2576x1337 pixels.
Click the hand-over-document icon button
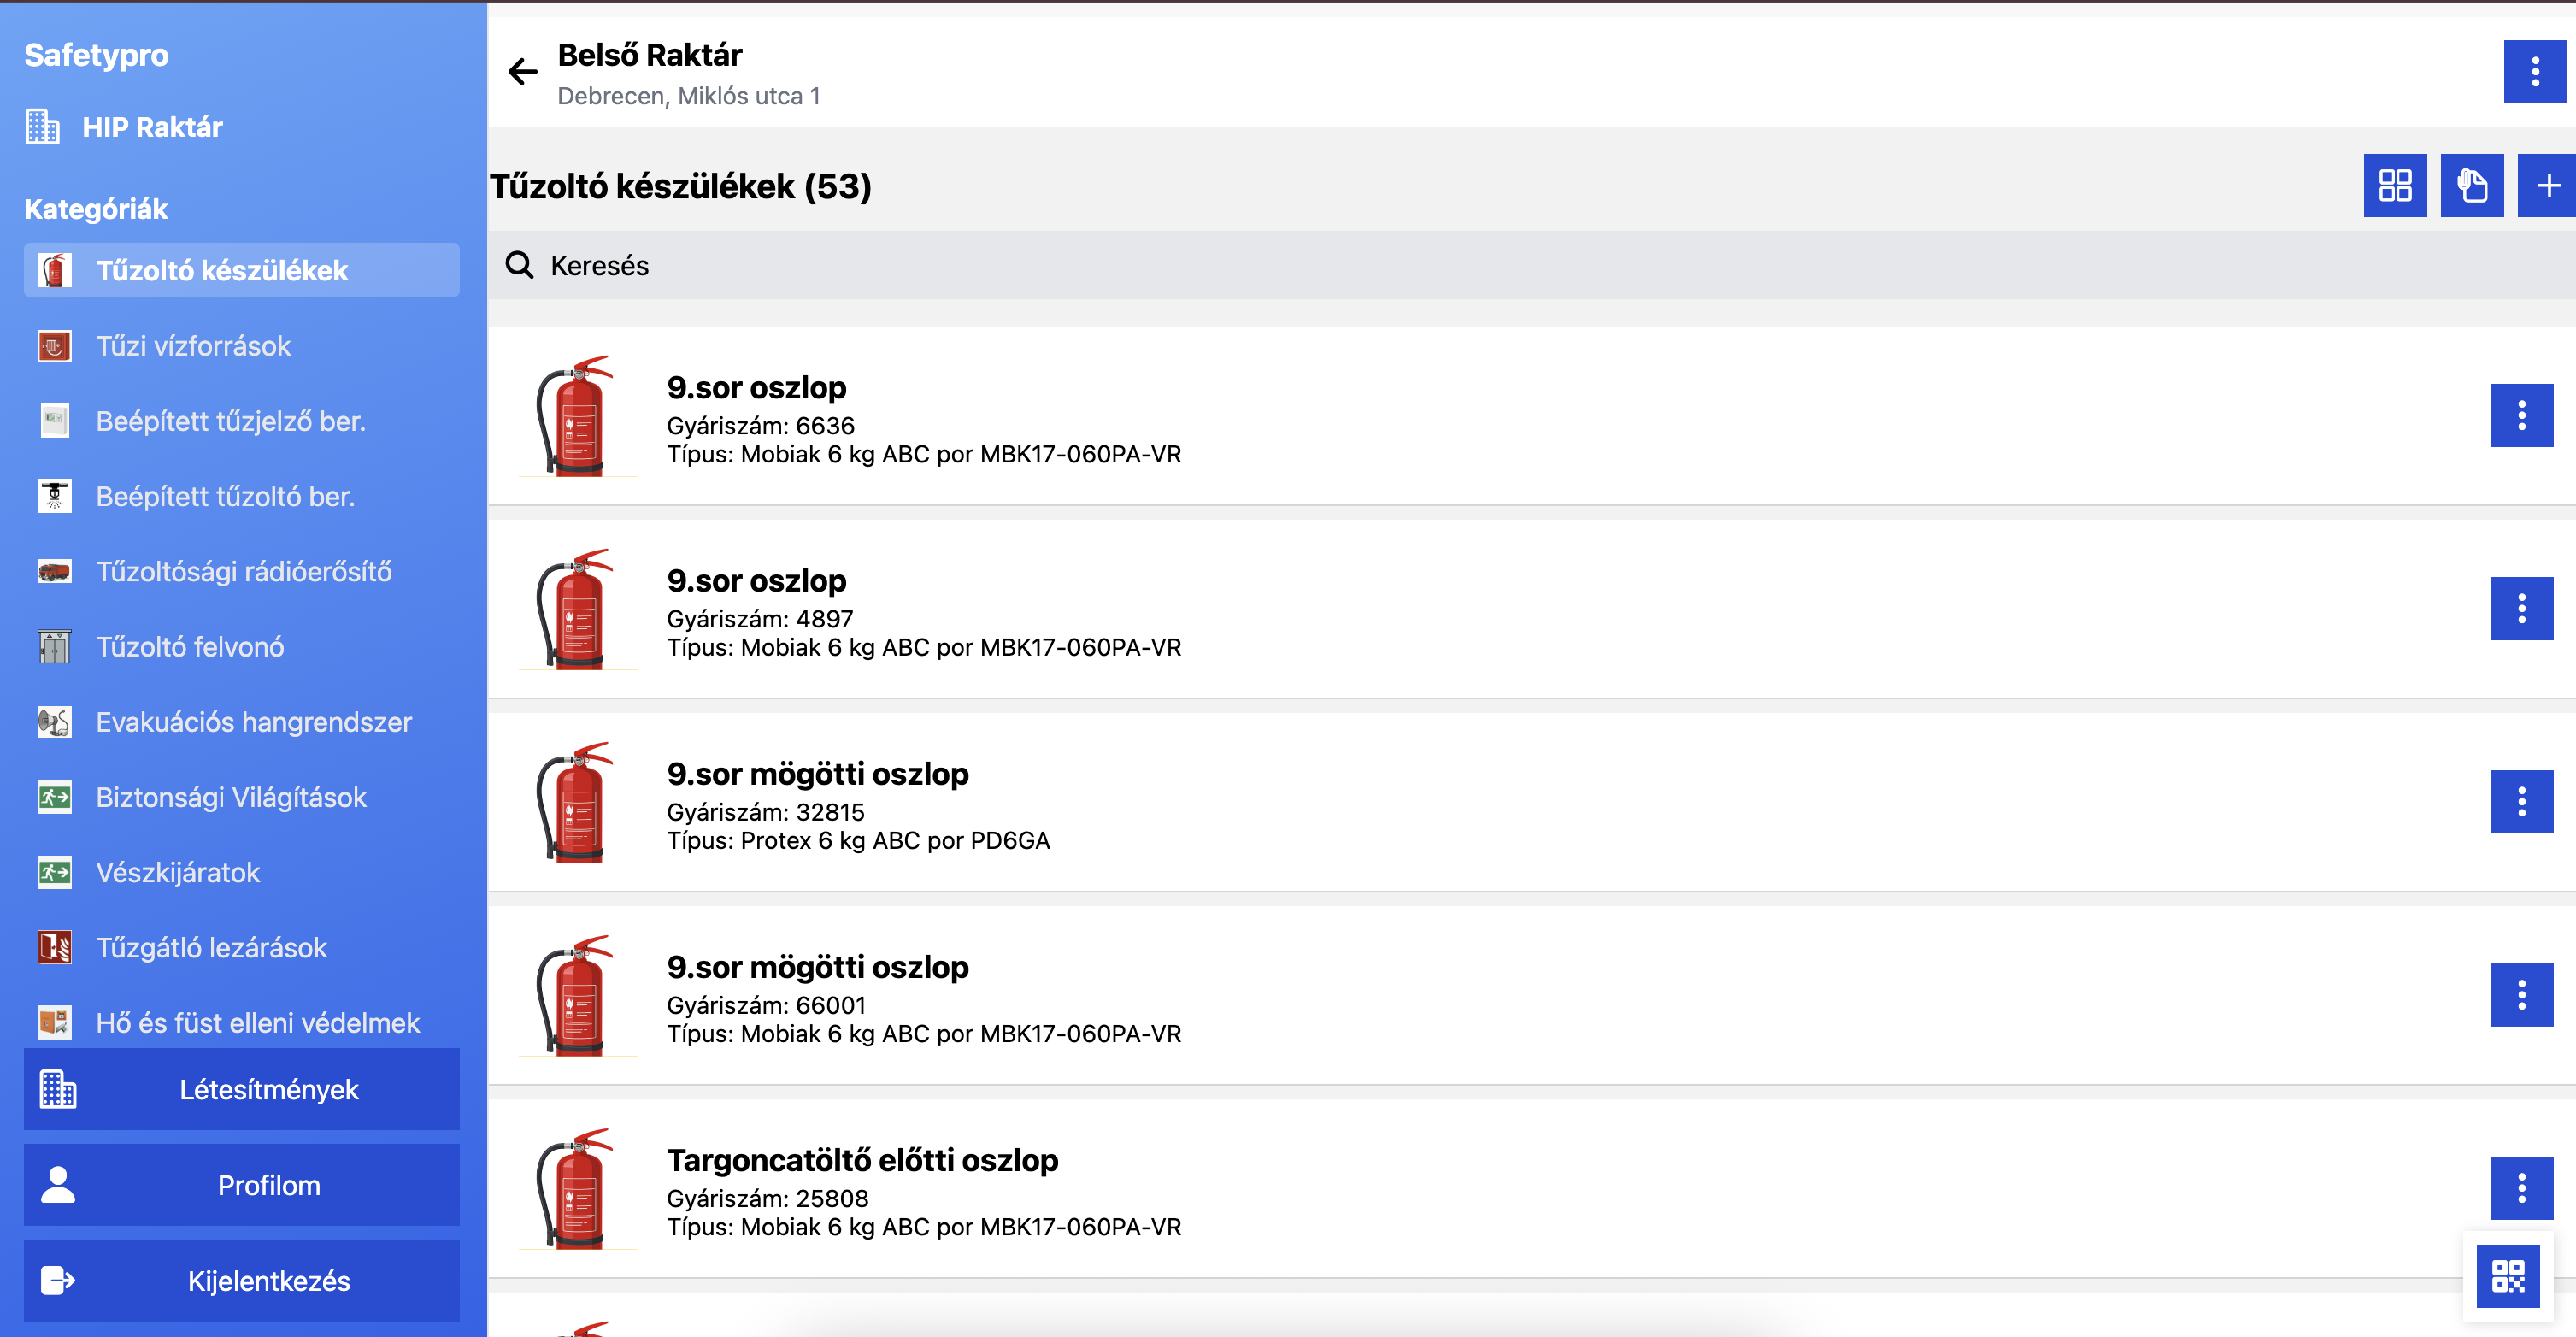2471,185
